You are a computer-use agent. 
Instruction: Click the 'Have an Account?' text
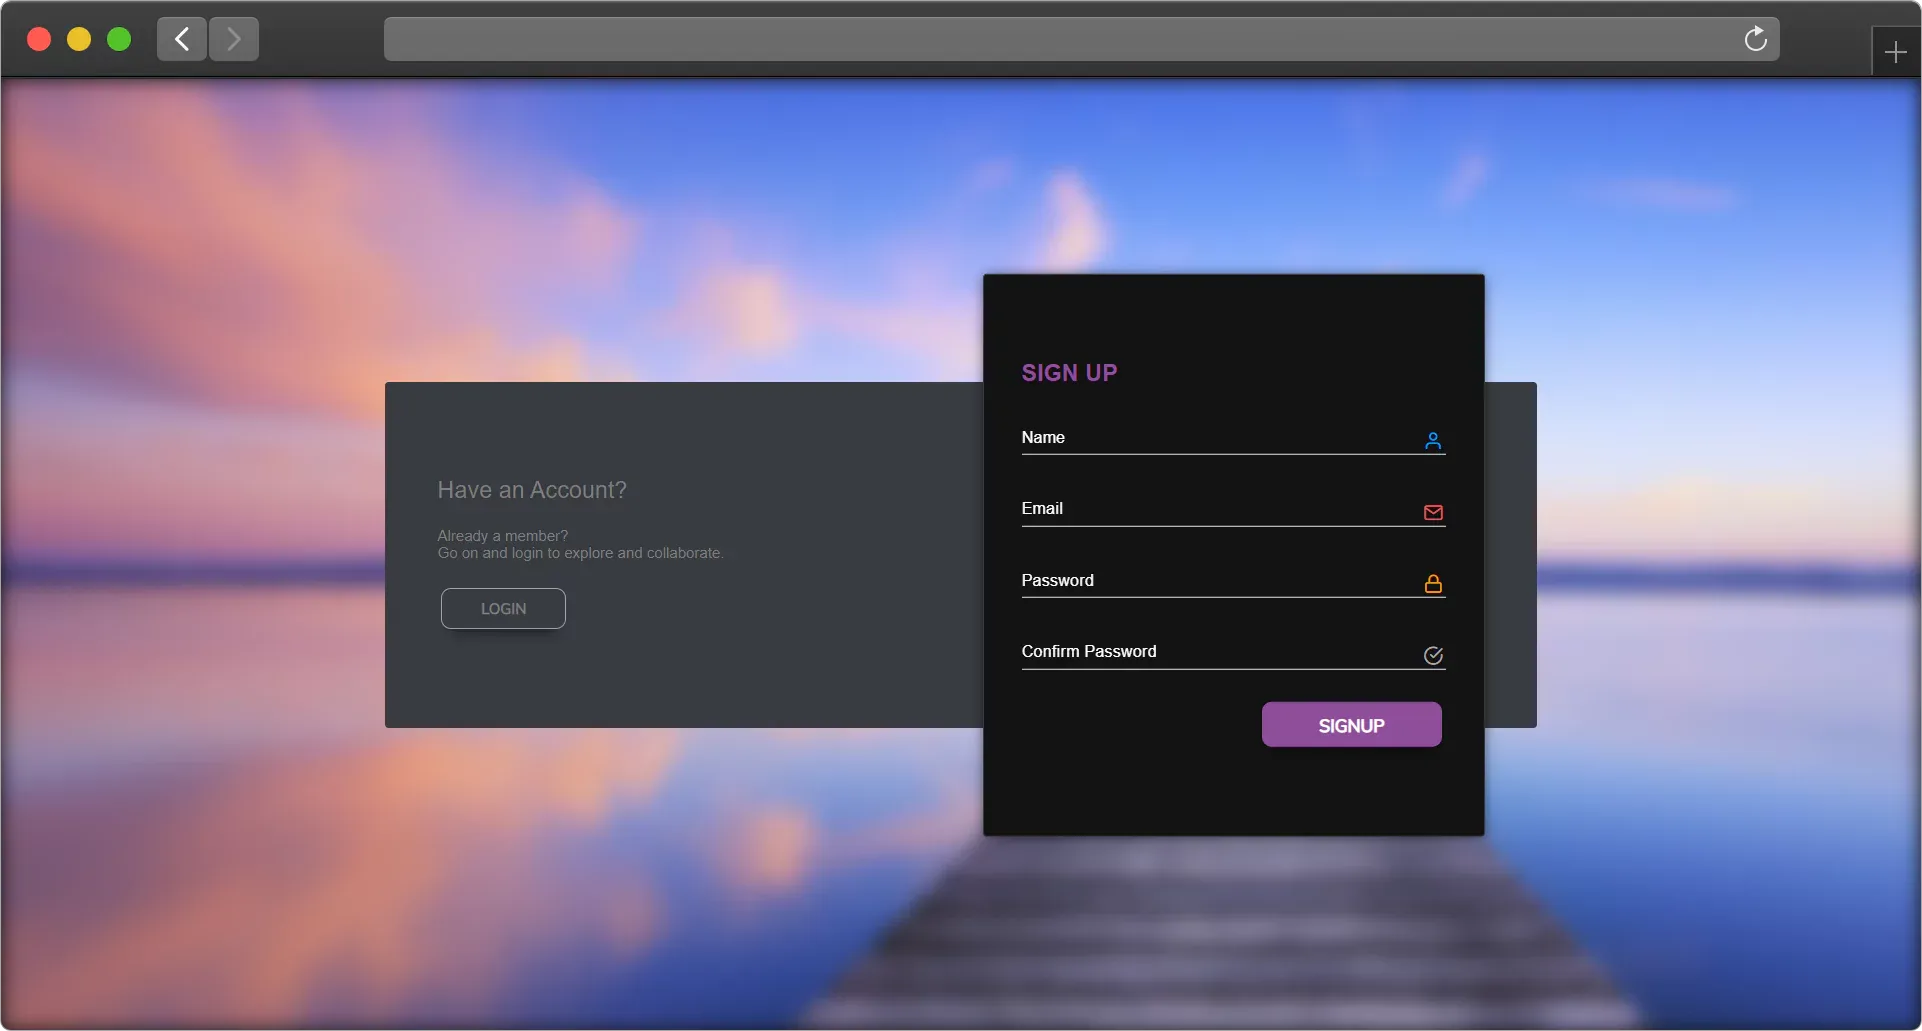(x=532, y=490)
